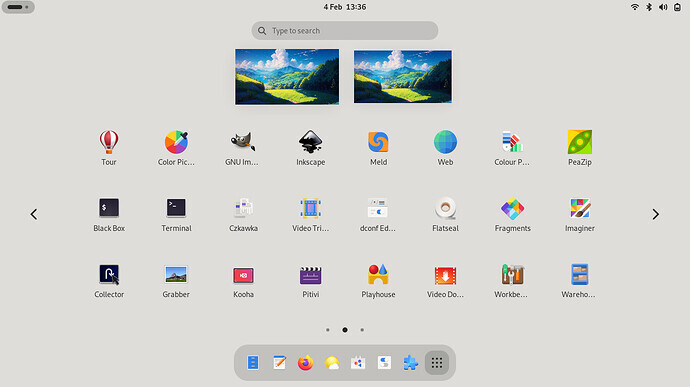The image size is (690, 387).
Task: Open the Video Downloader app
Action: (445, 281)
